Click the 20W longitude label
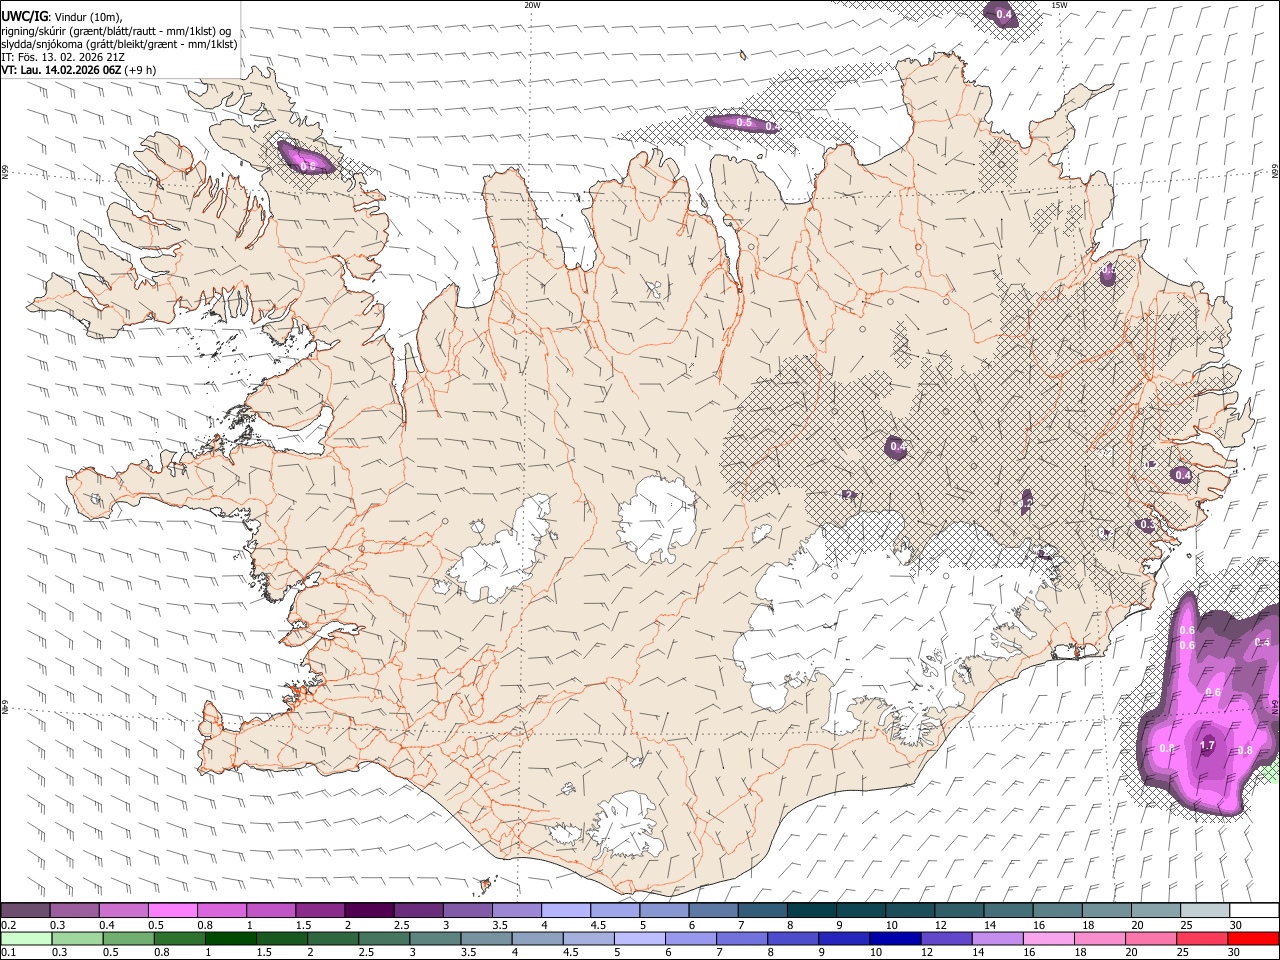1280x960 pixels. (x=532, y=5)
